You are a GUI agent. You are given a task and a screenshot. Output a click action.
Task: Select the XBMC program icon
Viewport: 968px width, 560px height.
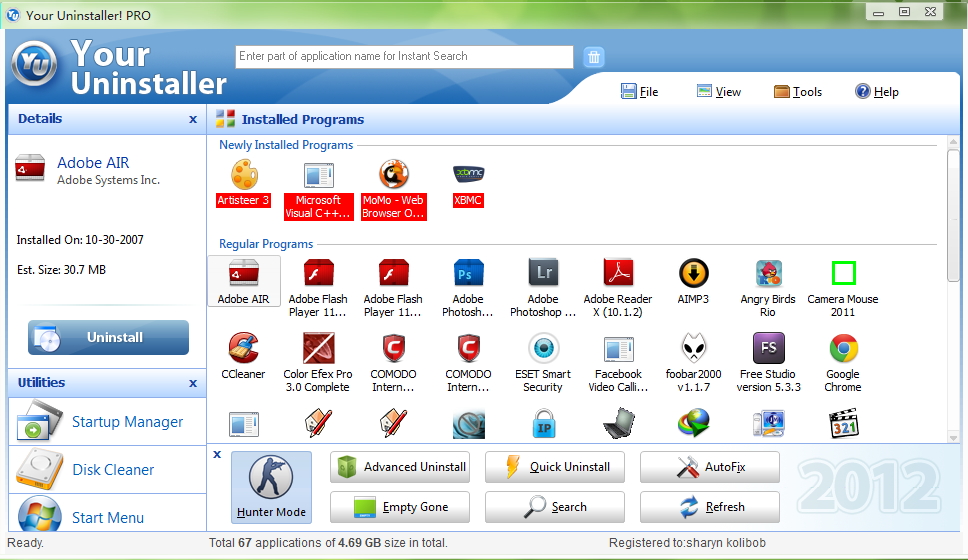(x=468, y=175)
